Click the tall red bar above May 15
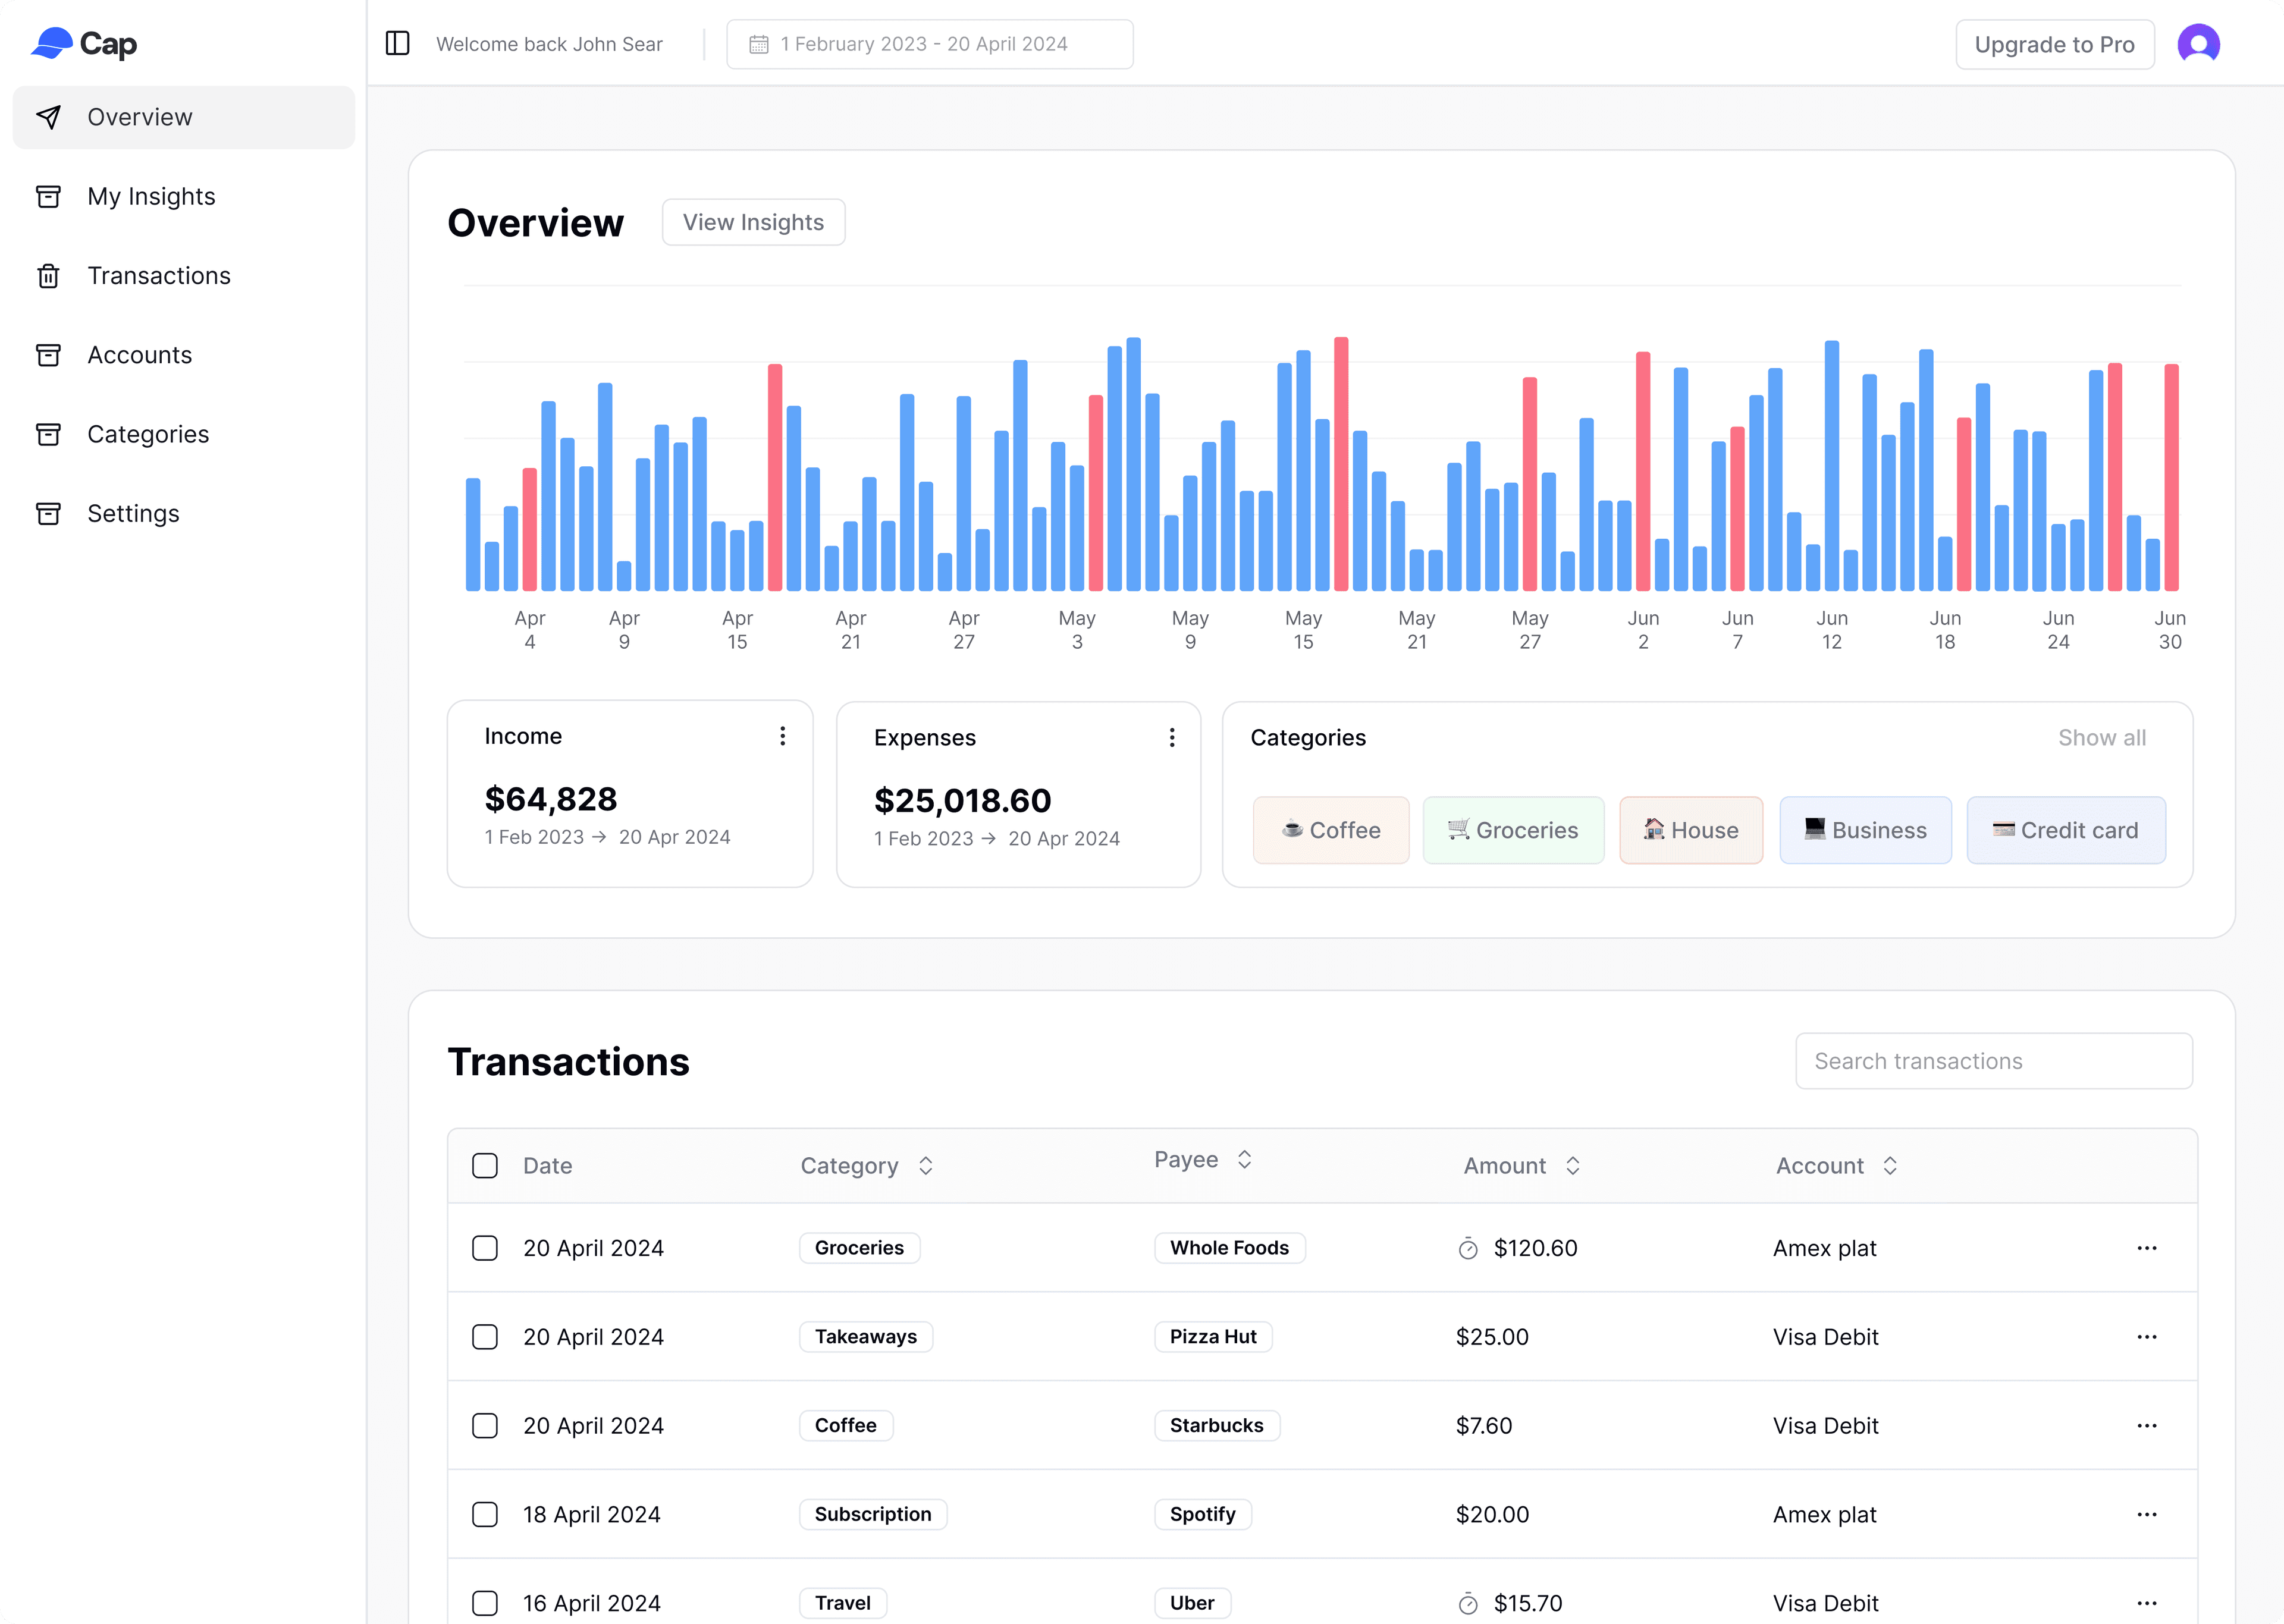The width and height of the screenshot is (2284, 1624). click(1341, 464)
